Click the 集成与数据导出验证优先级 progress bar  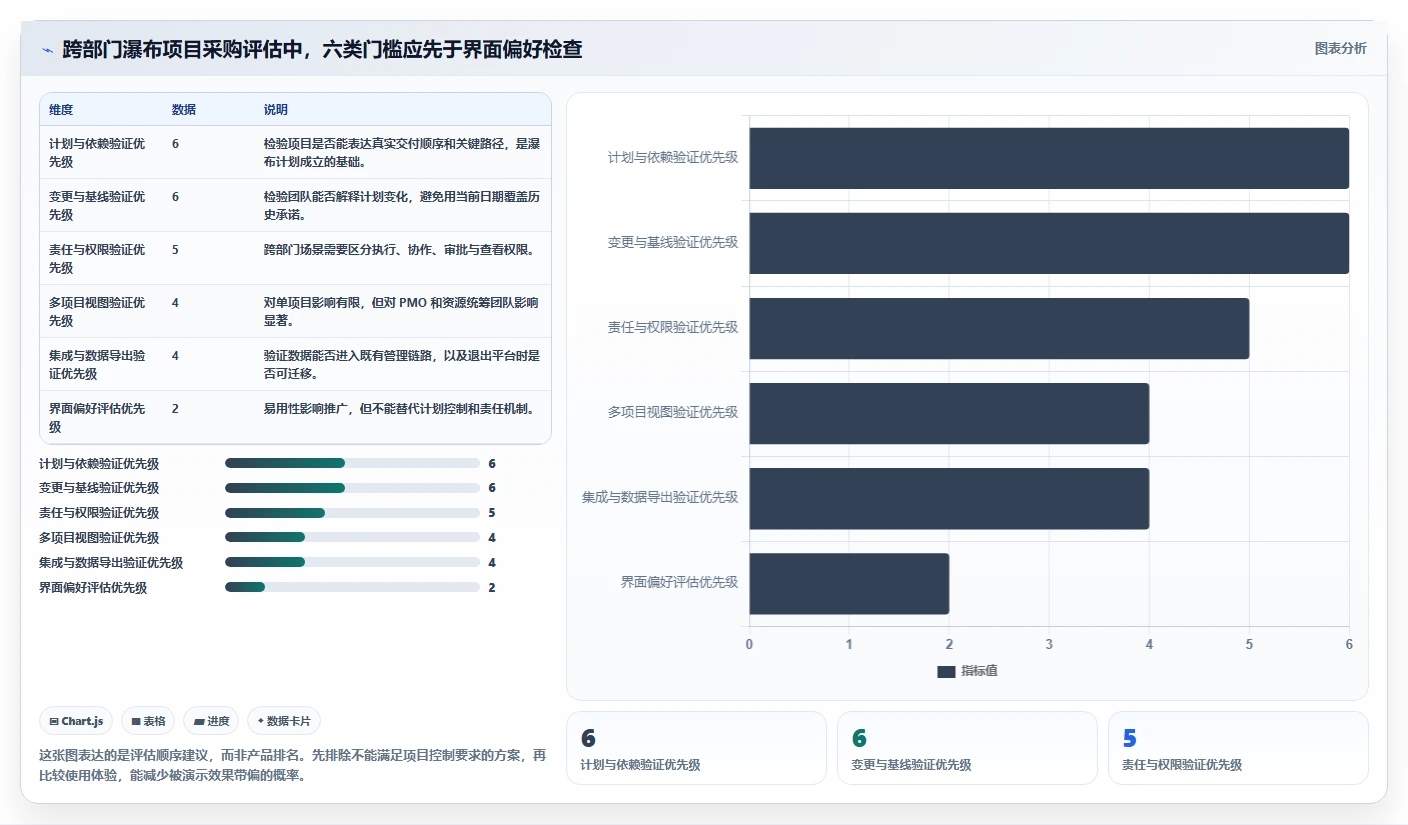tap(352, 563)
